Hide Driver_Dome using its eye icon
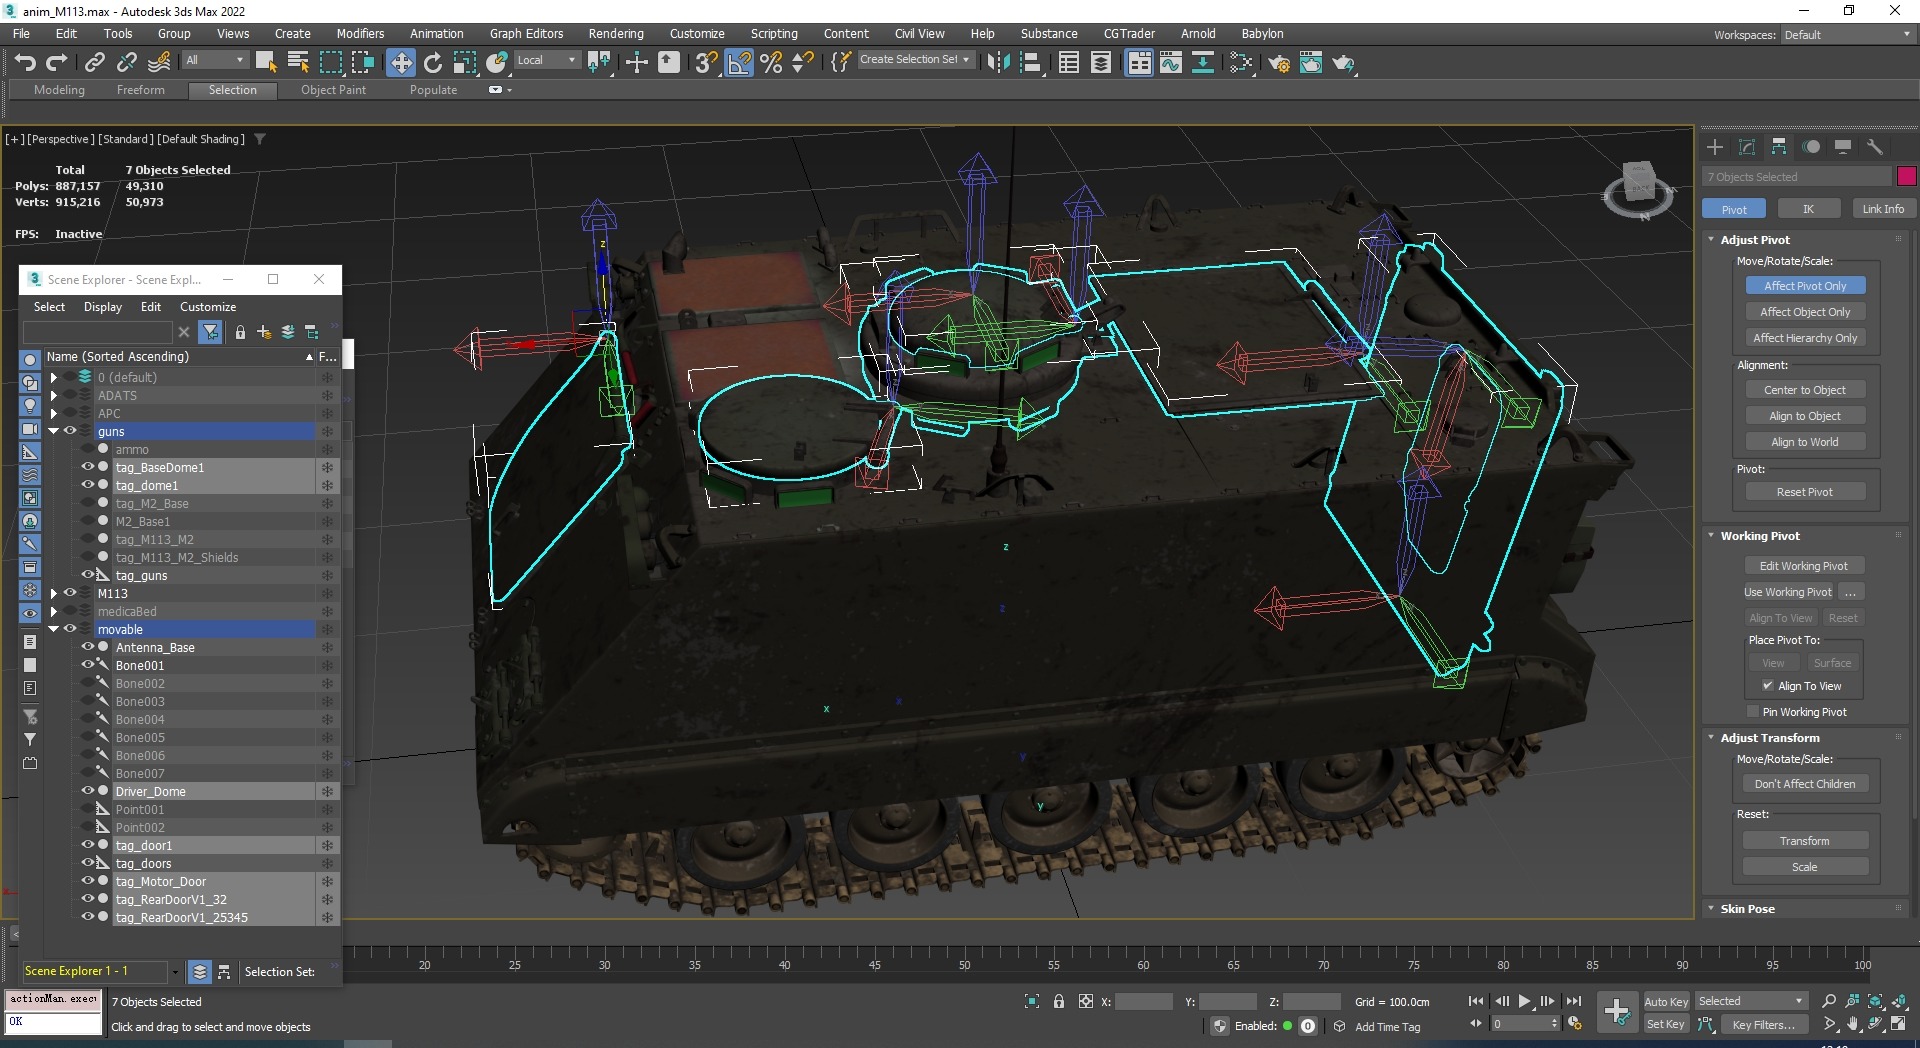This screenshot has height=1048, width=1920. coord(88,791)
